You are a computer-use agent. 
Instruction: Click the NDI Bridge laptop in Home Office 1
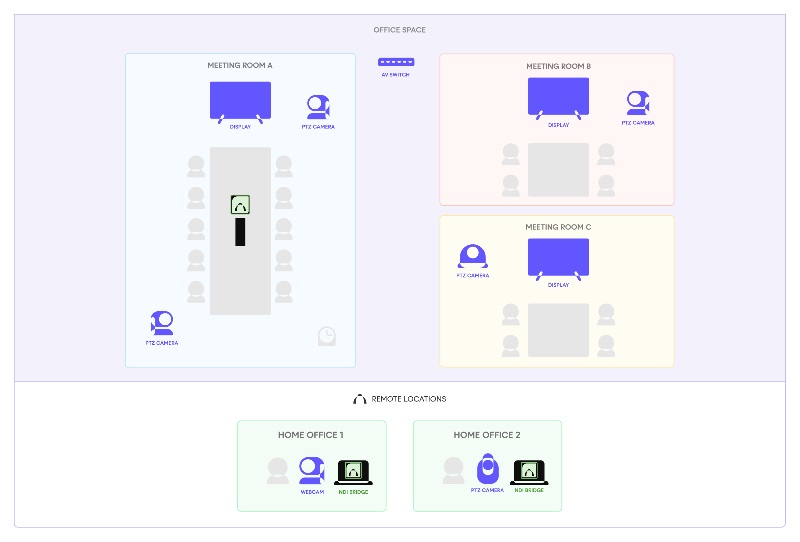tap(353, 472)
